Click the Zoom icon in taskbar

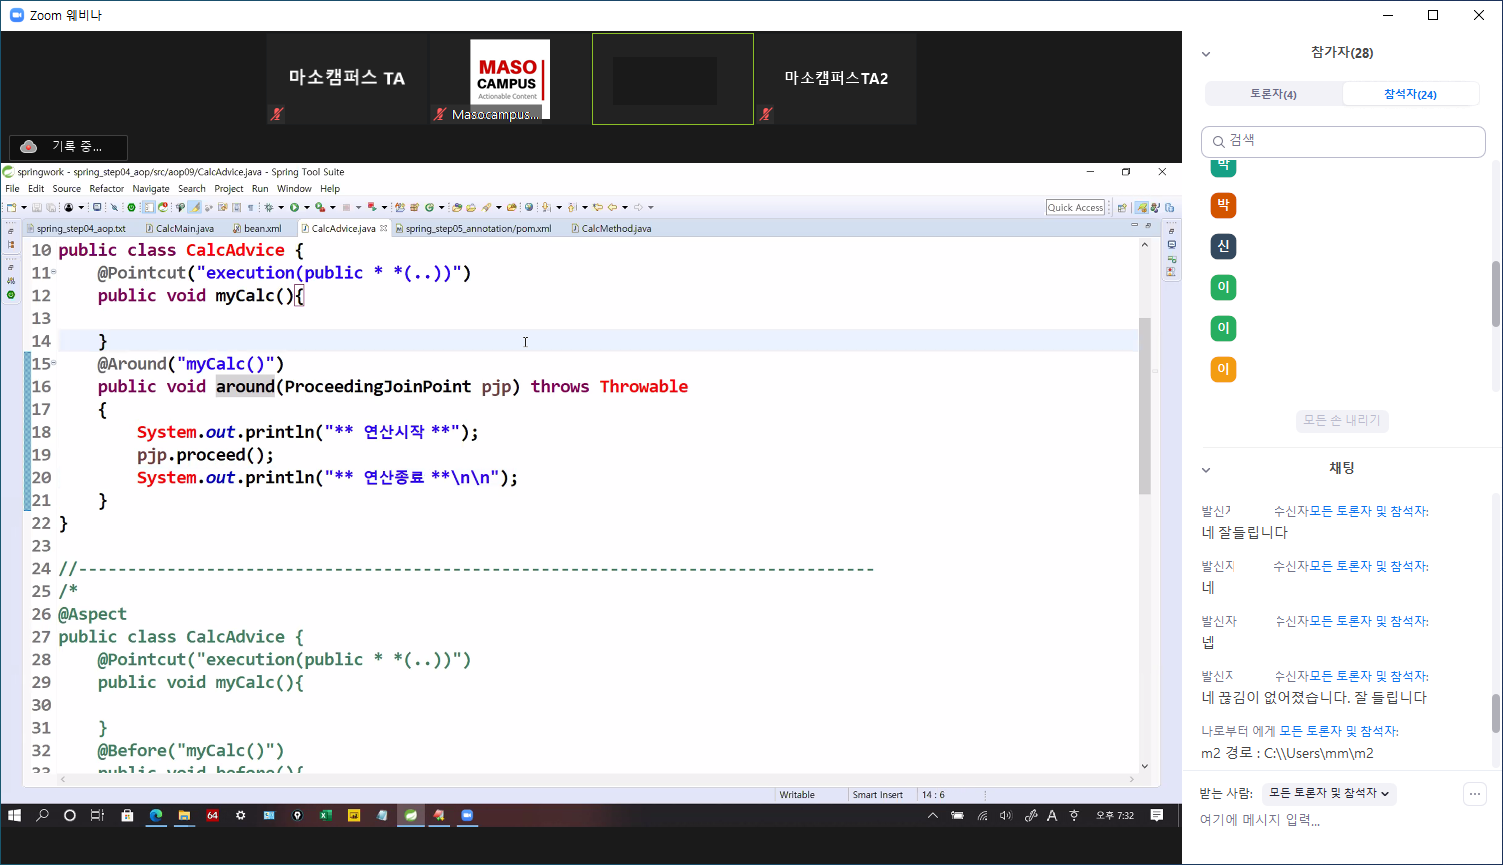click(x=467, y=816)
